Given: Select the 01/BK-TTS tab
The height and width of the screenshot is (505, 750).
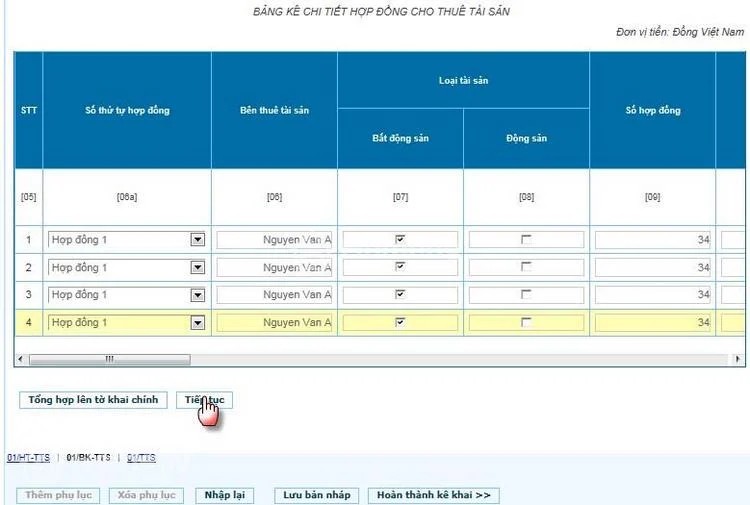Looking at the screenshot, I should [x=87, y=458].
